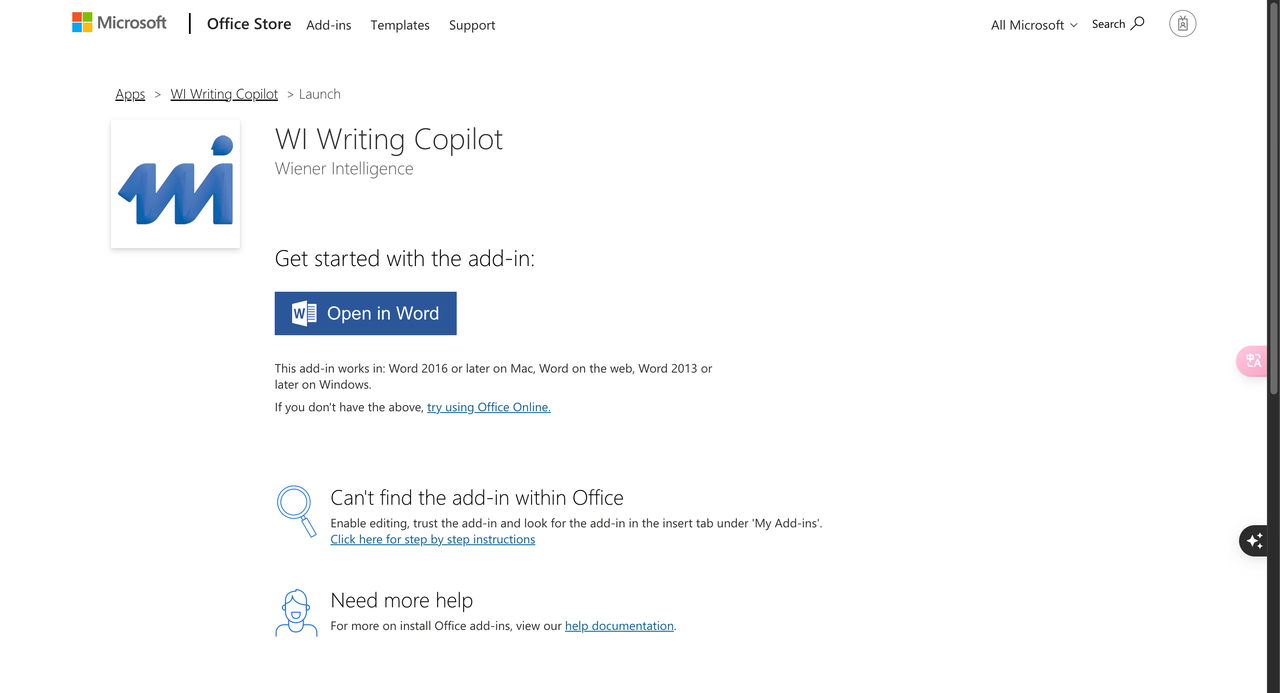Screen dimensions: 1280x693
Task: Expand the All Microsoft dropdown
Action: (x=1034, y=25)
